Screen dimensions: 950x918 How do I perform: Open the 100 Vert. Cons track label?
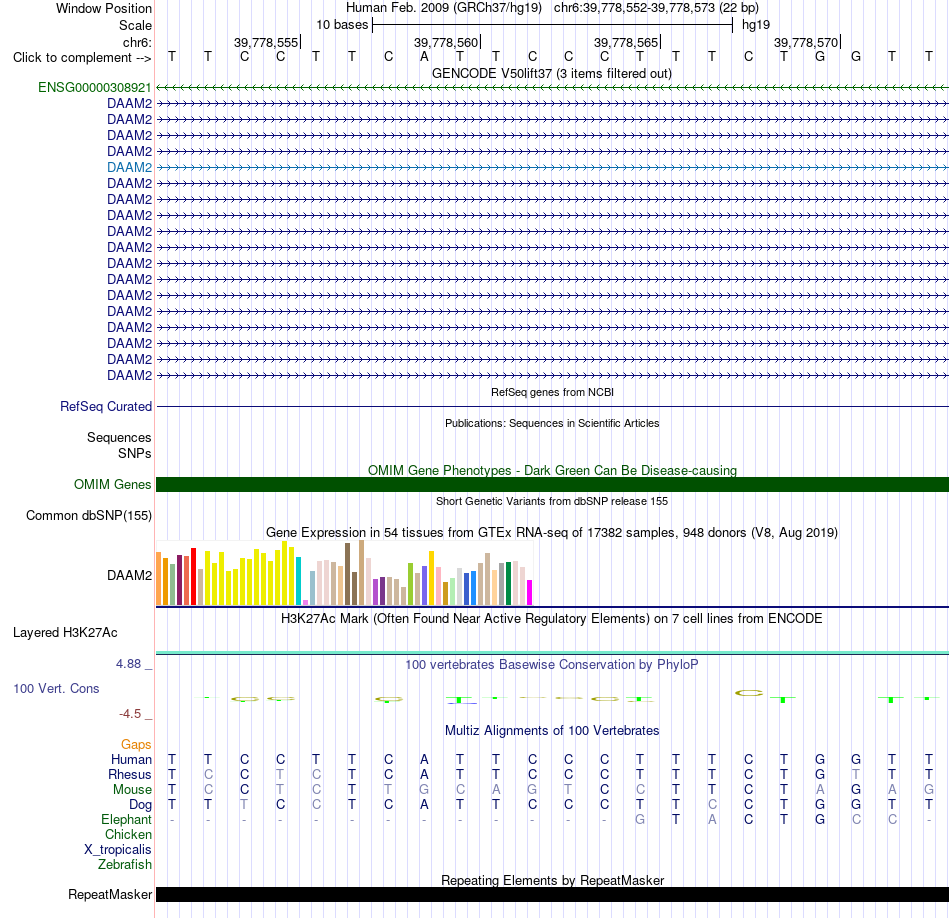click(56, 688)
